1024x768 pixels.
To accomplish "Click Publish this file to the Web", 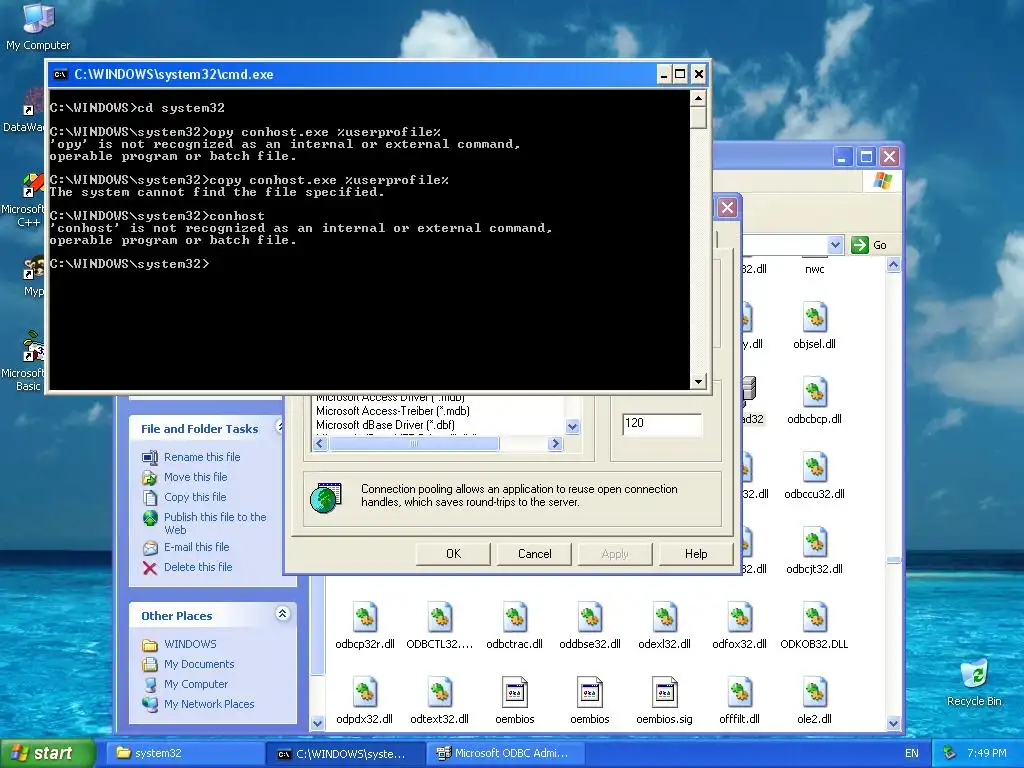I will coord(215,523).
